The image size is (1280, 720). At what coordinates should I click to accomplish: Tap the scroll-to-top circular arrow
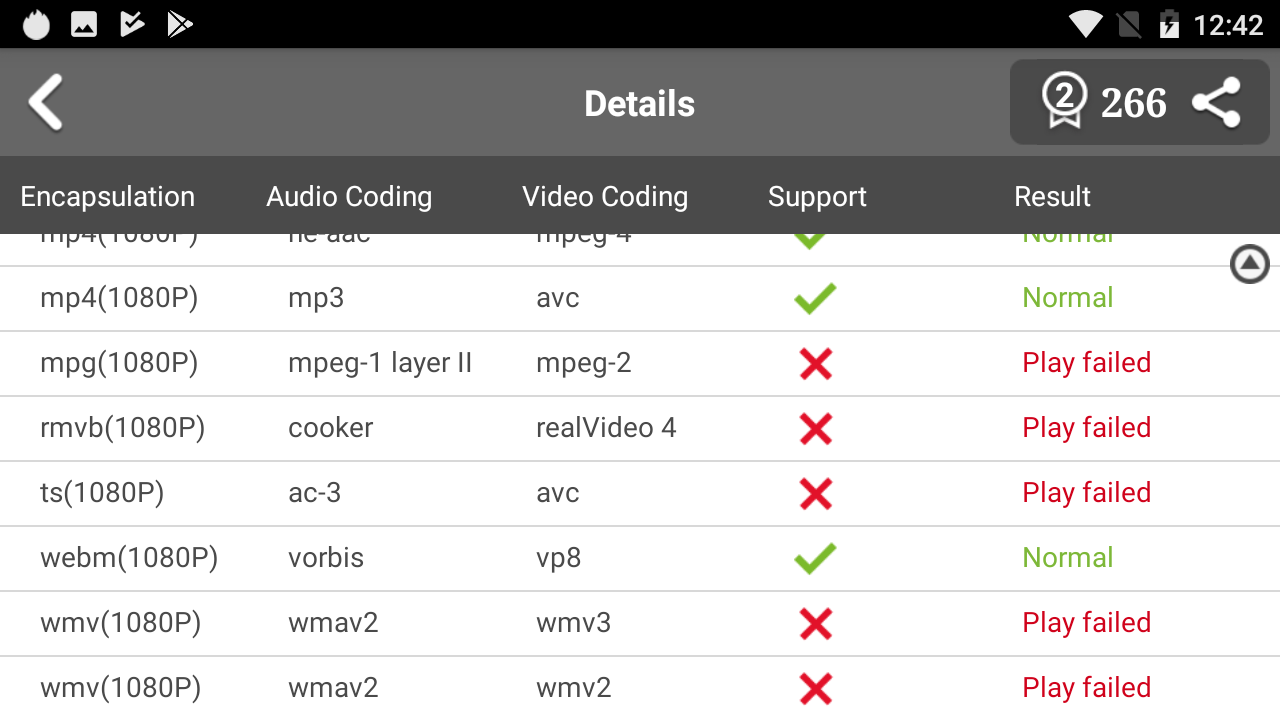point(1249,264)
